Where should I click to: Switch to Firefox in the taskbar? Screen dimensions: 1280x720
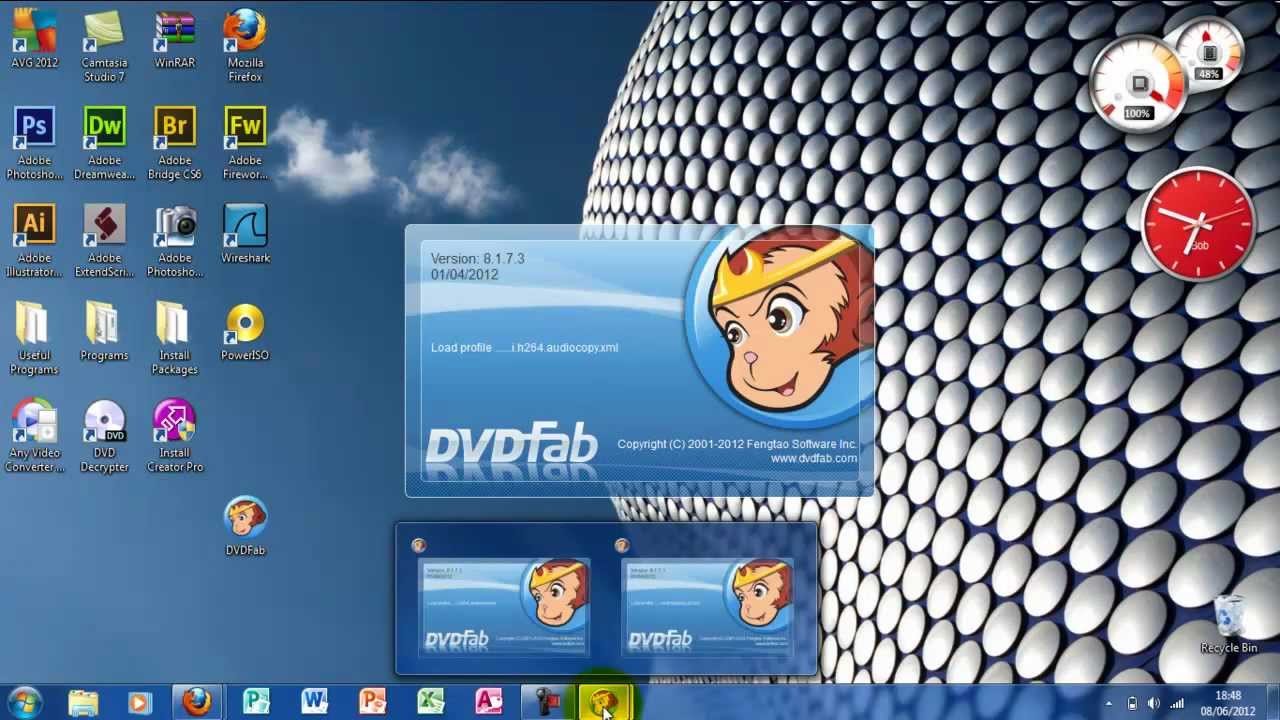pos(197,702)
